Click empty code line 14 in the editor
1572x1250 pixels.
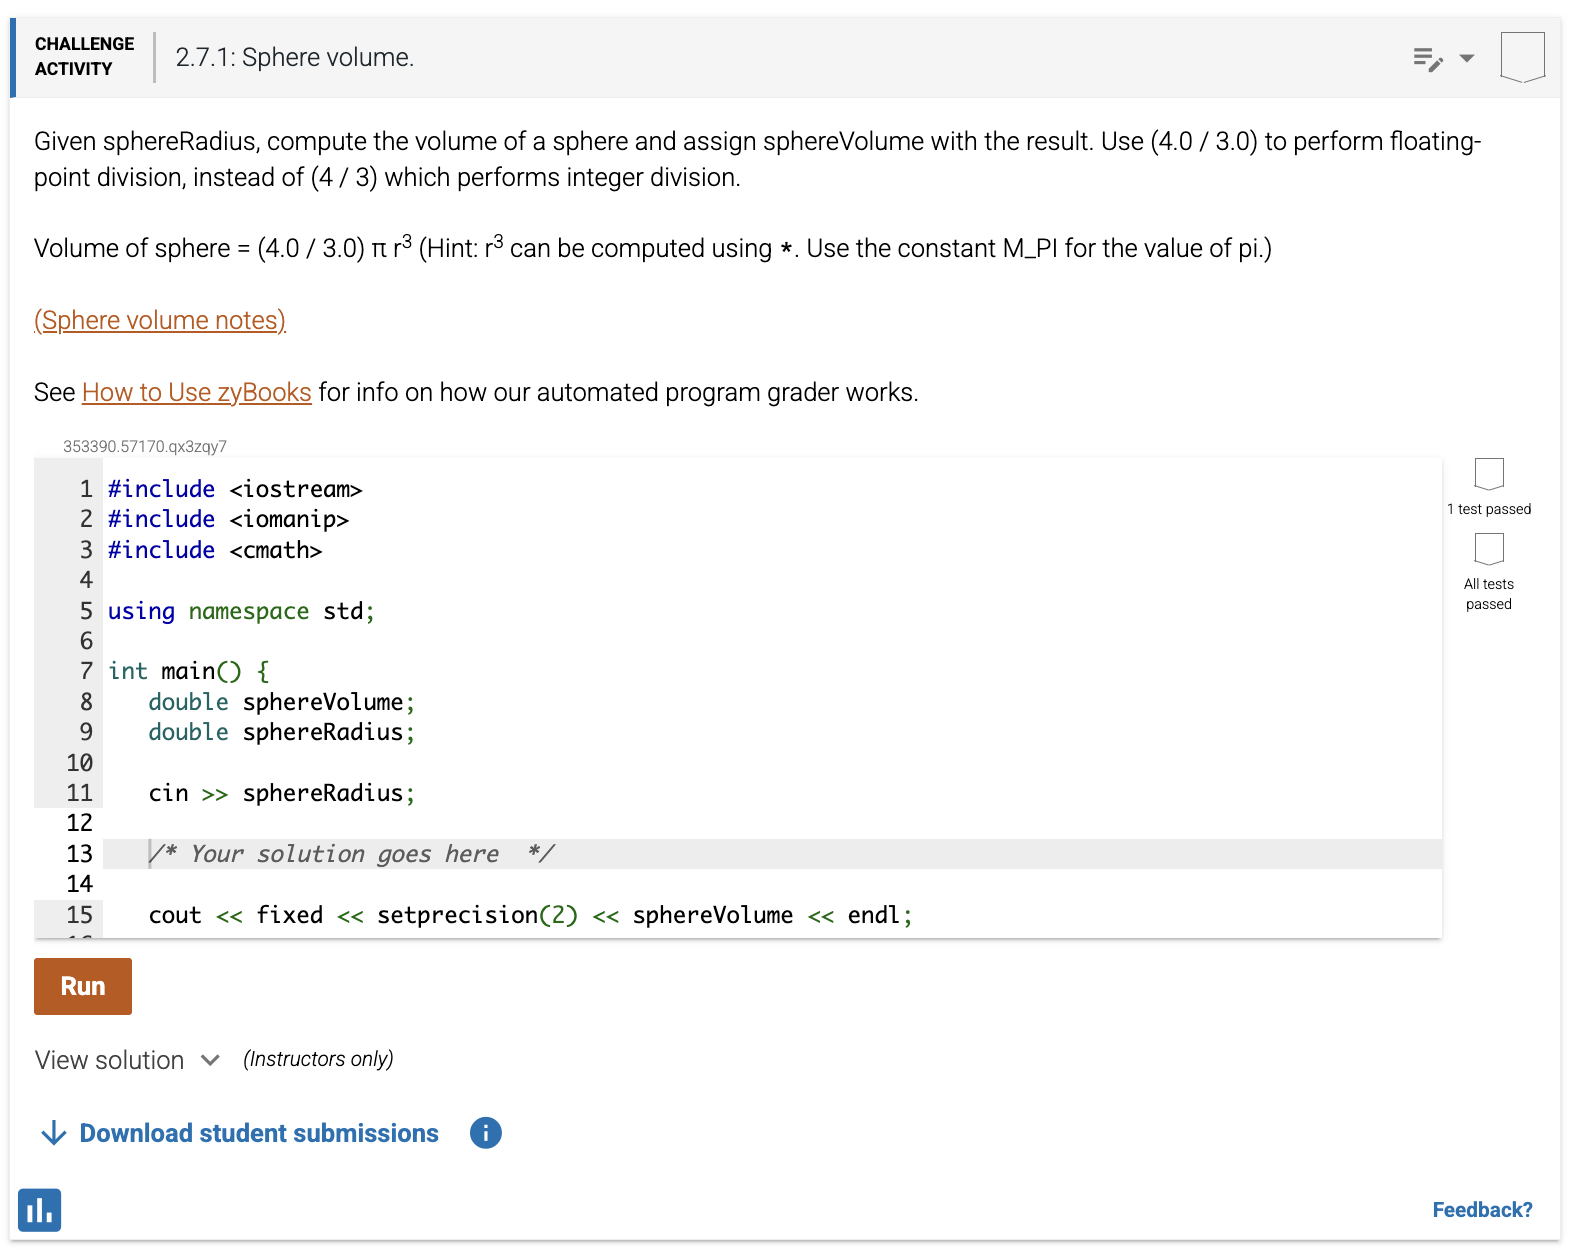click(772, 884)
